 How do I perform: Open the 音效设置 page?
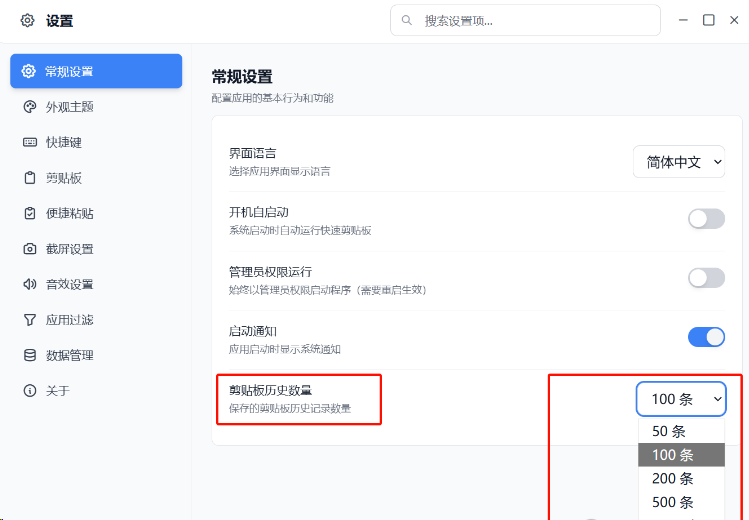96,284
